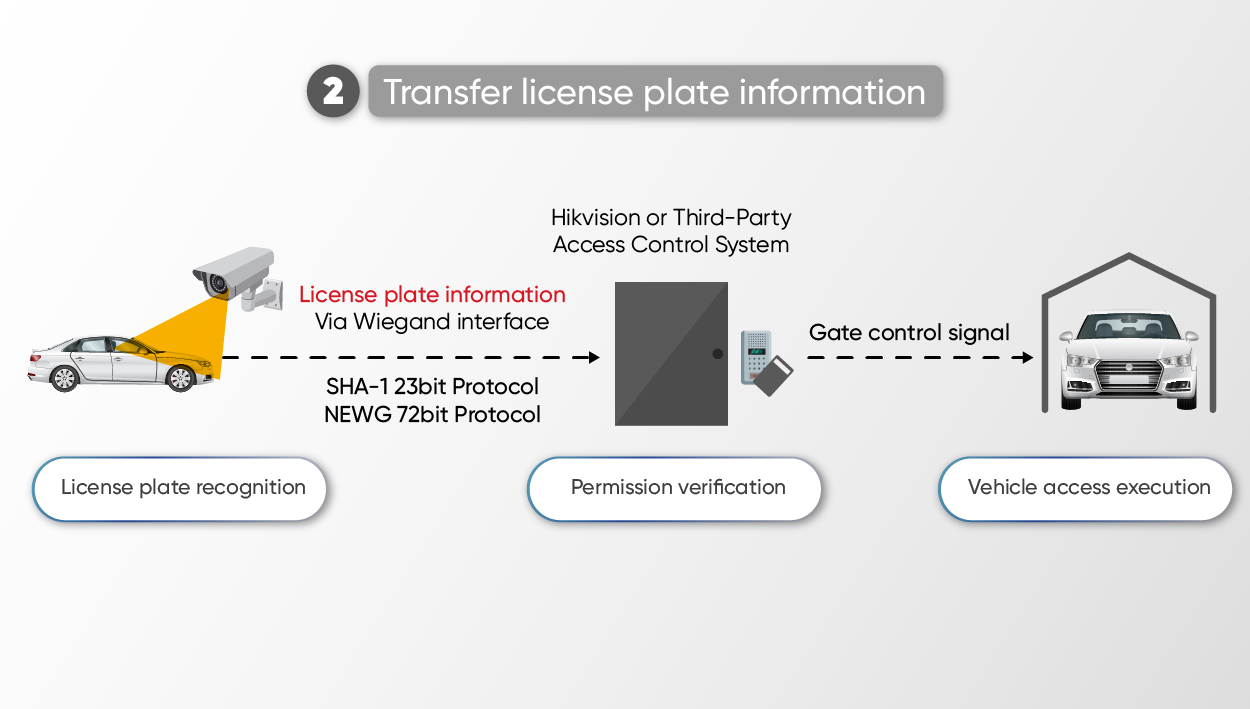This screenshot has height=709, width=1250.
Task: Click the License plate recognition pill button
Action: pyautogui.click(x=180, y=489)
